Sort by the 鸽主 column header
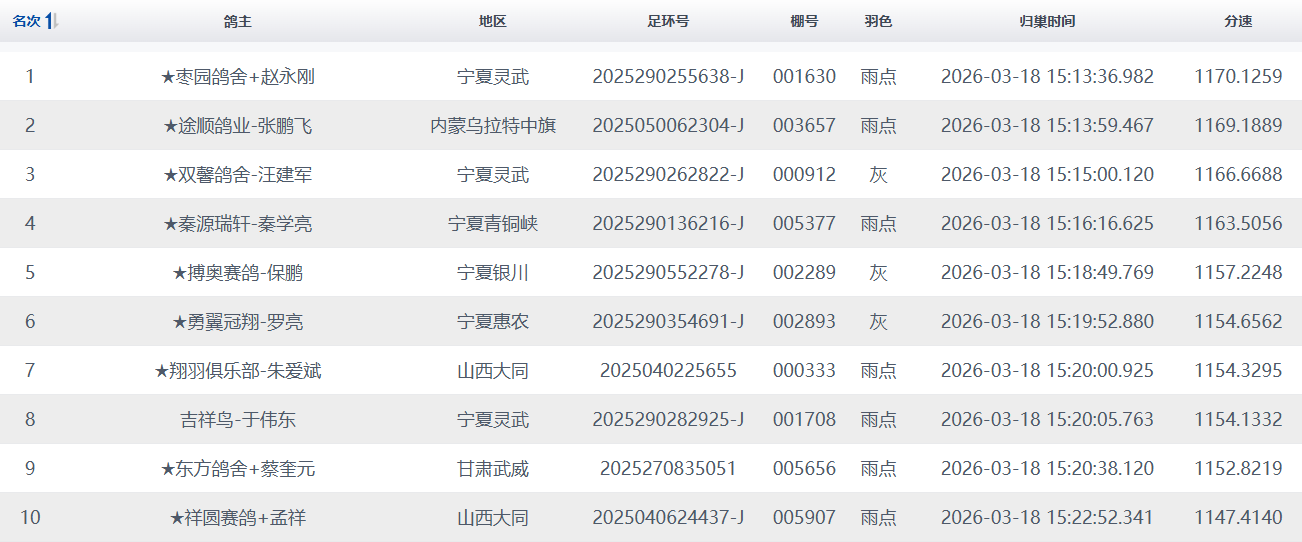Image resolution: width=1302 pixels, height=542 pixels. click(238, 21)
